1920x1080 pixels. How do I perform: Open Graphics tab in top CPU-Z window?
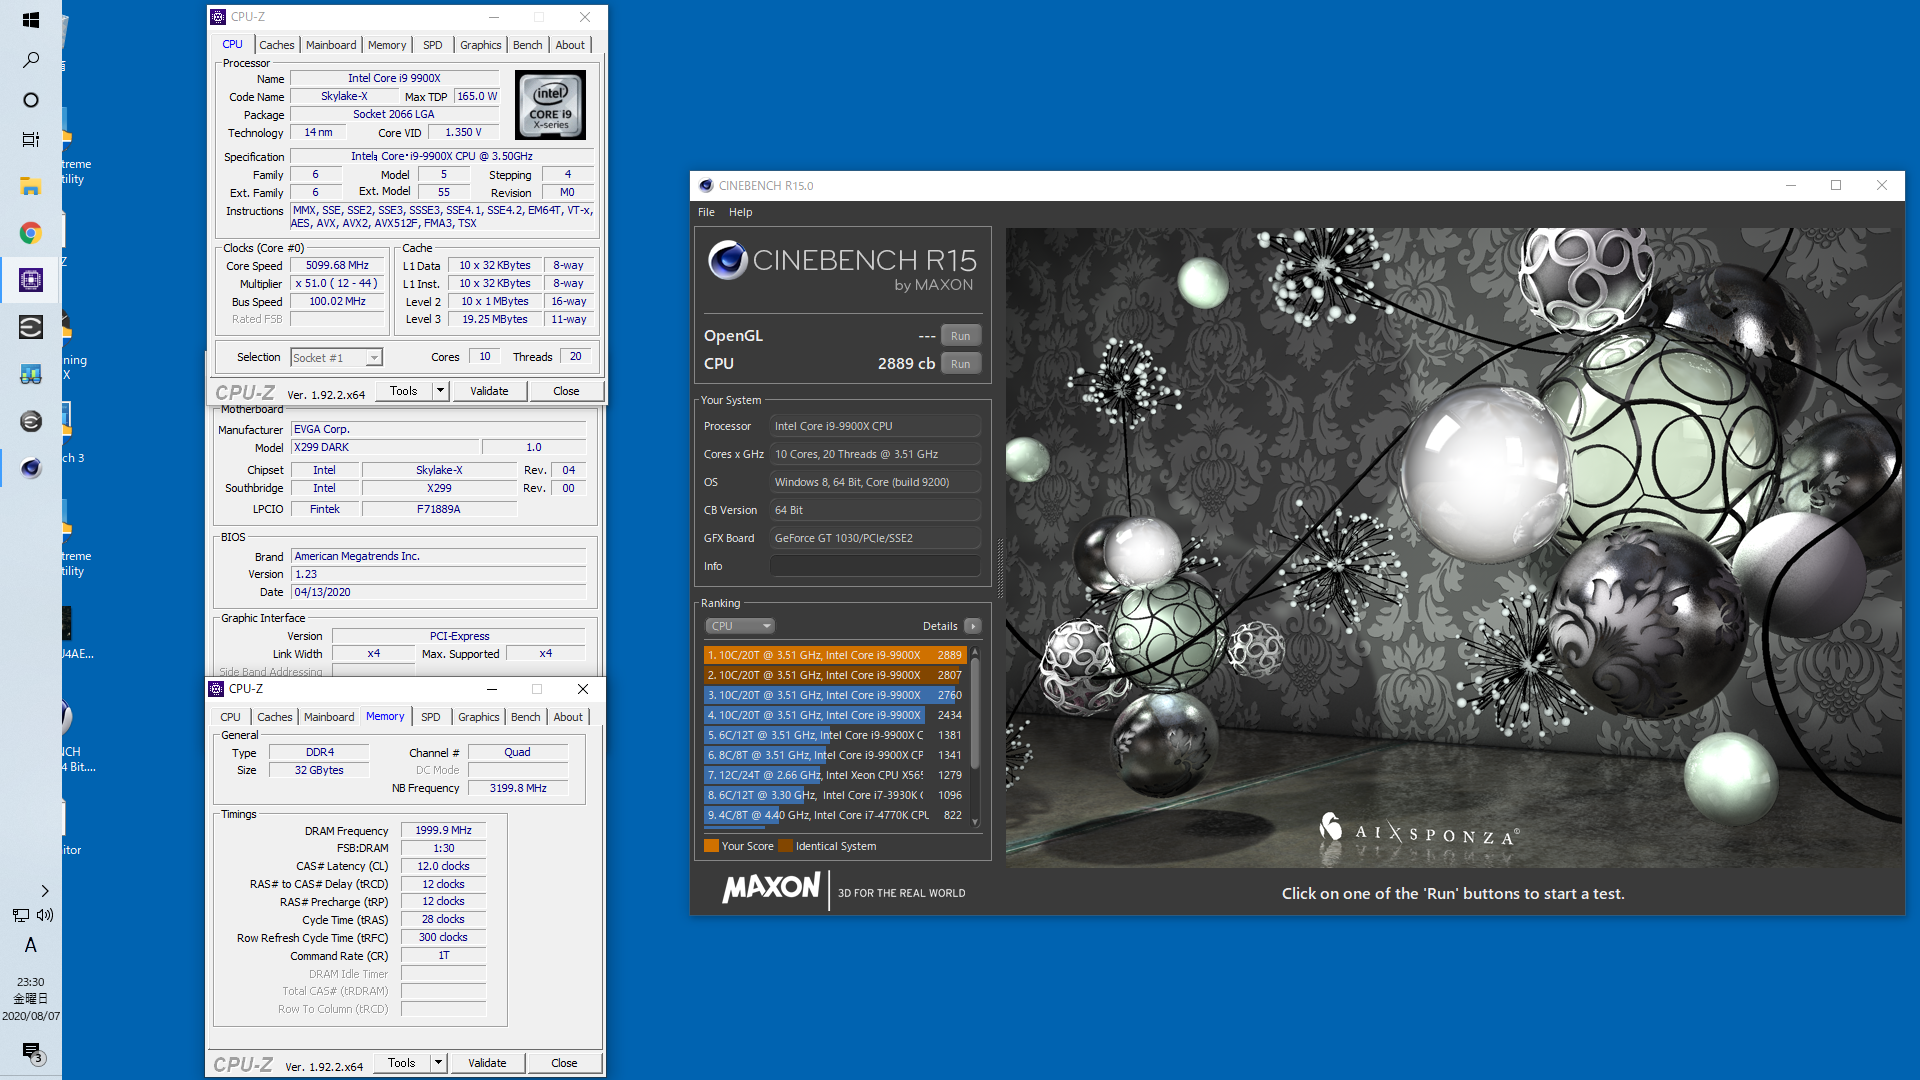(480, 45)
